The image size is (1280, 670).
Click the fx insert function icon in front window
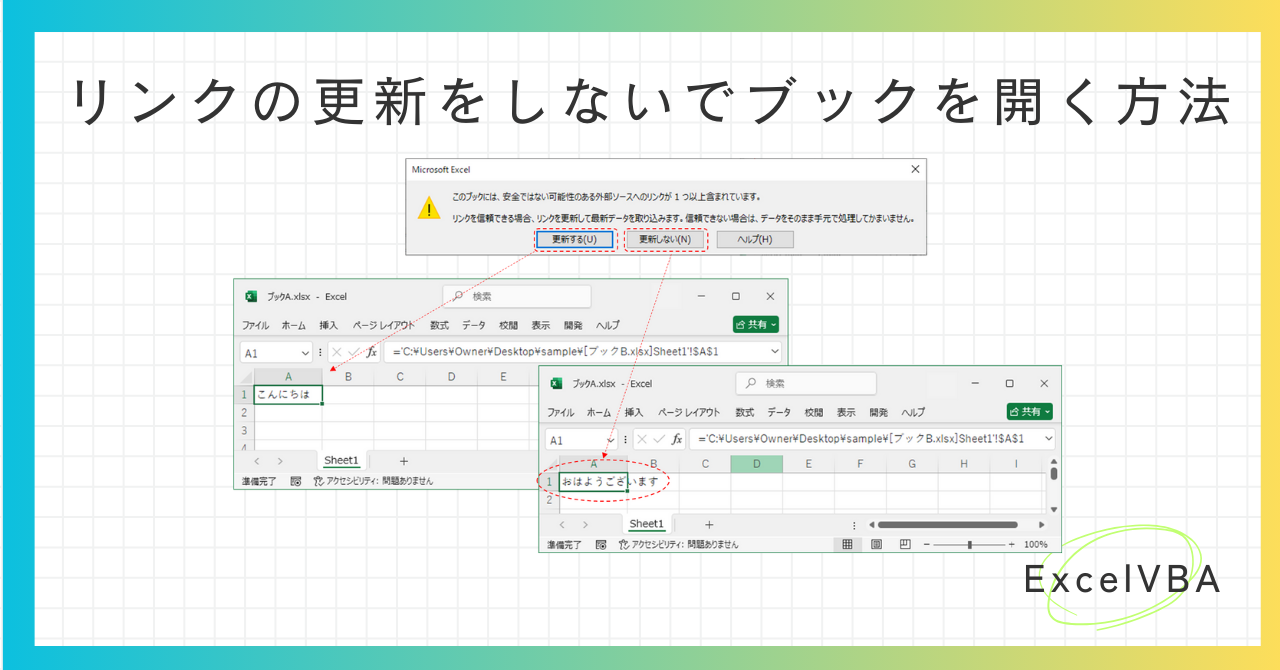coord(677,439)
